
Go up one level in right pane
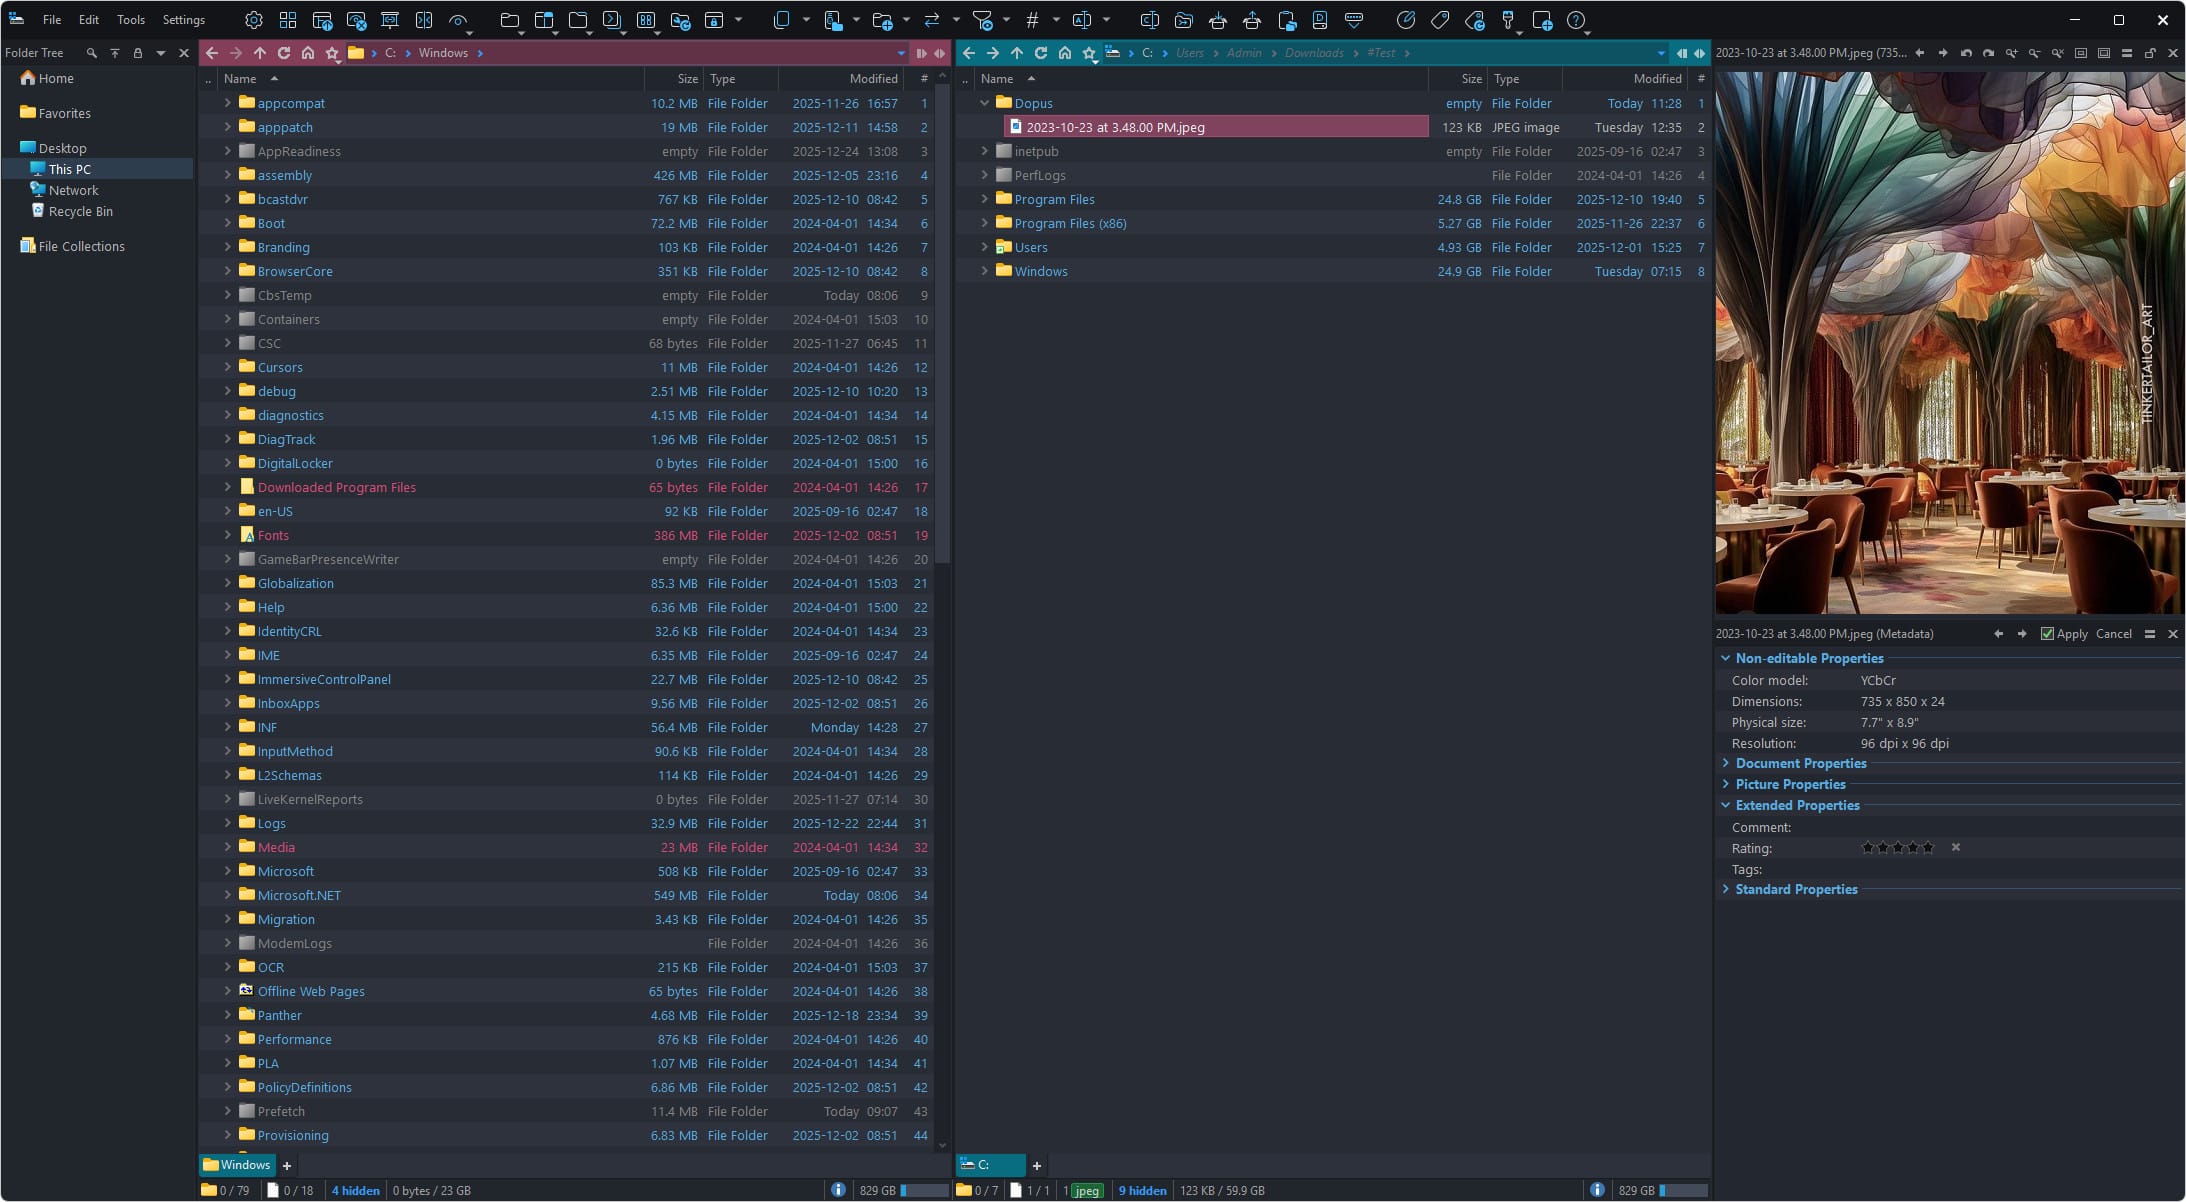tap(1017, 53)
